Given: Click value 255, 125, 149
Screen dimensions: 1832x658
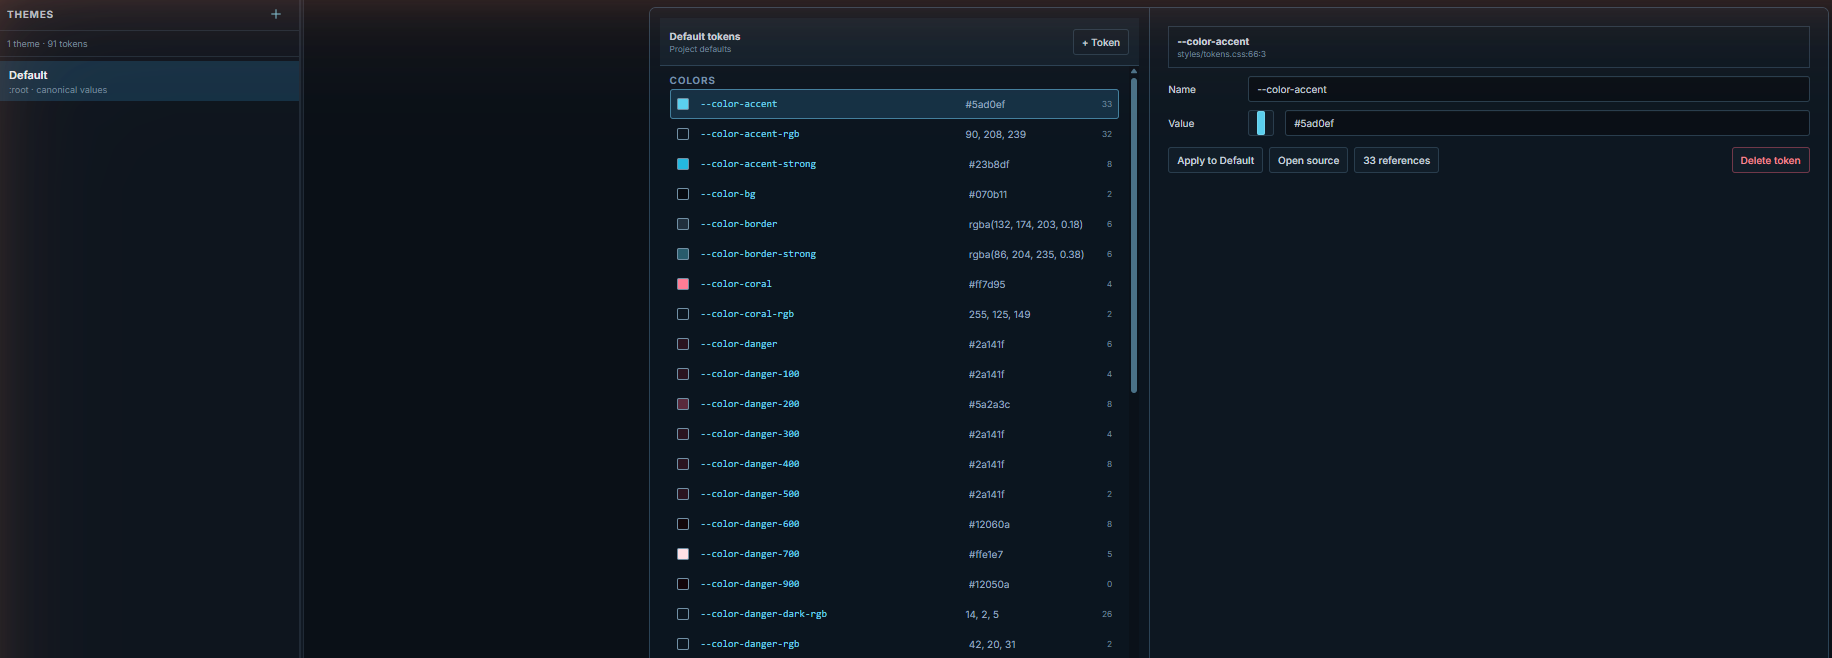Looking at the screenshot, I should pyautogui.click(x=999, y=314).
